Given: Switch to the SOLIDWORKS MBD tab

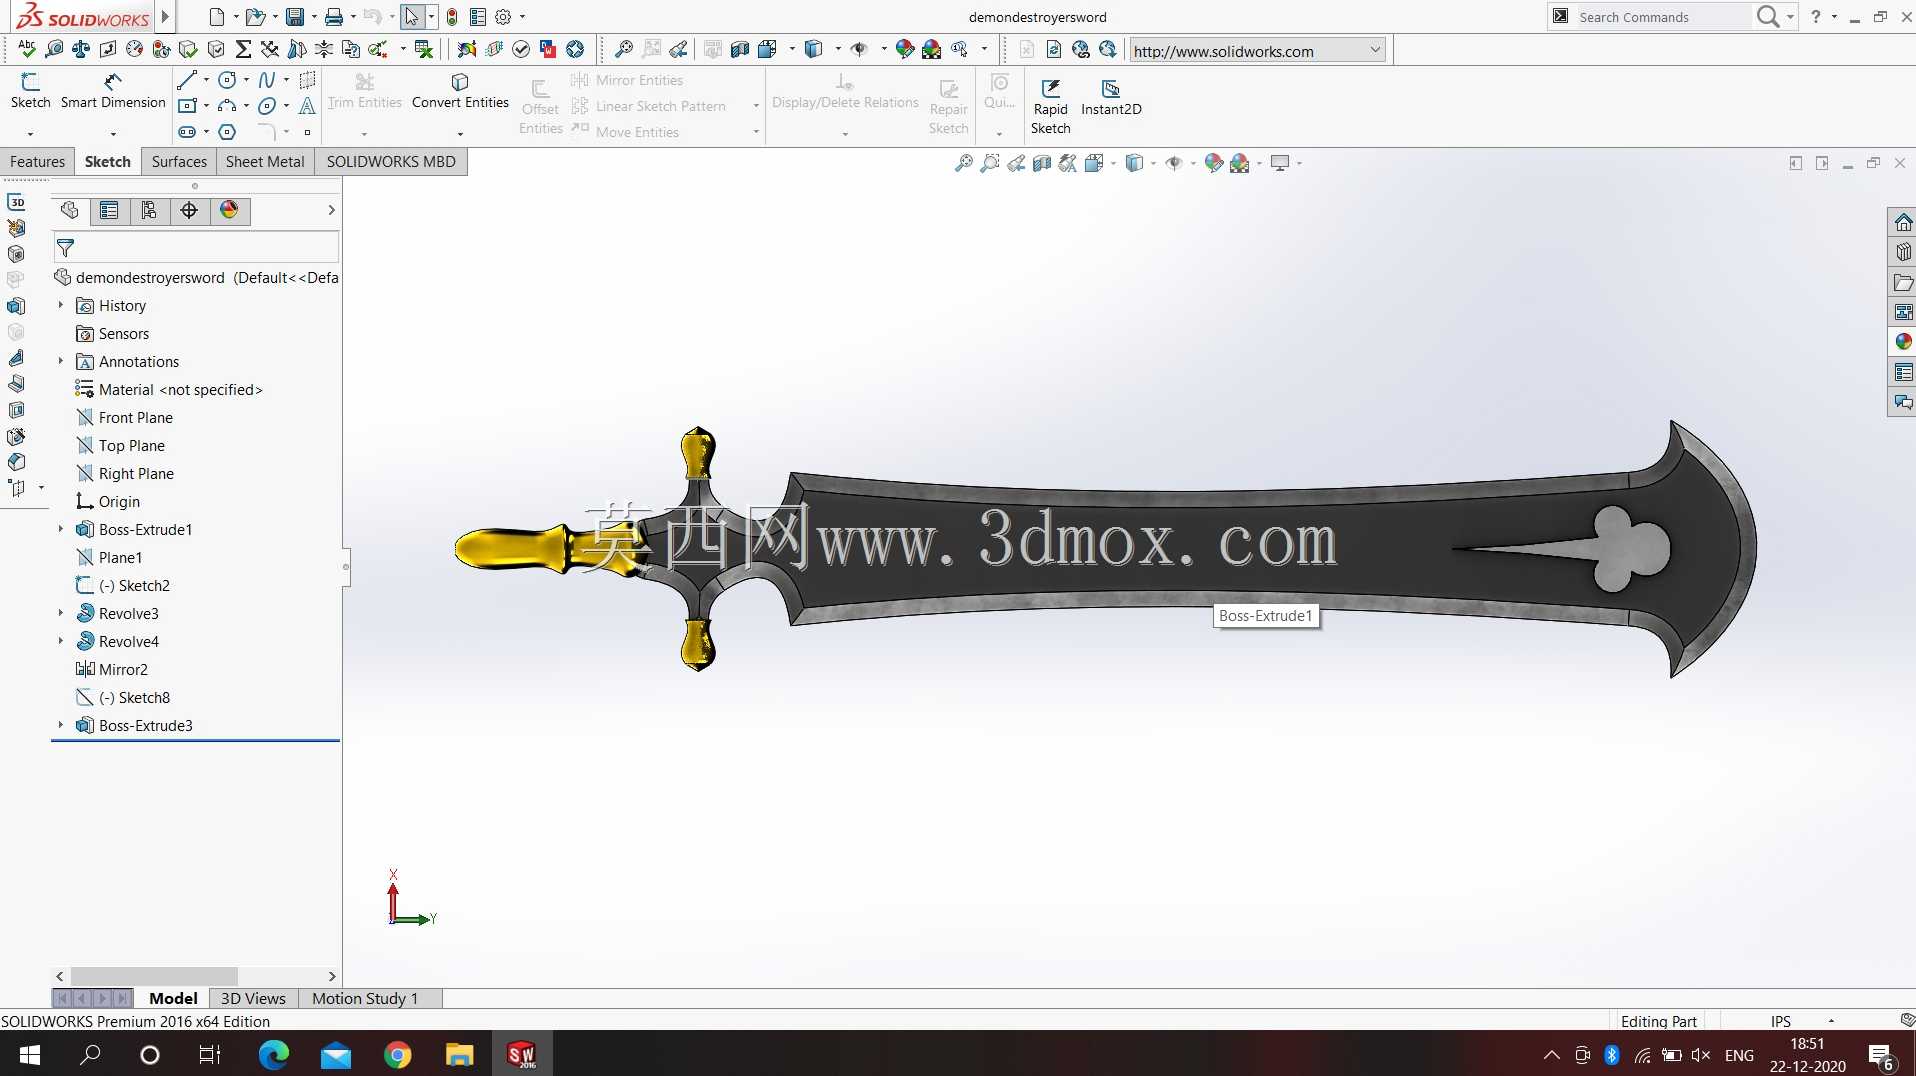Looking at the screenshot, I should [391, 162].
